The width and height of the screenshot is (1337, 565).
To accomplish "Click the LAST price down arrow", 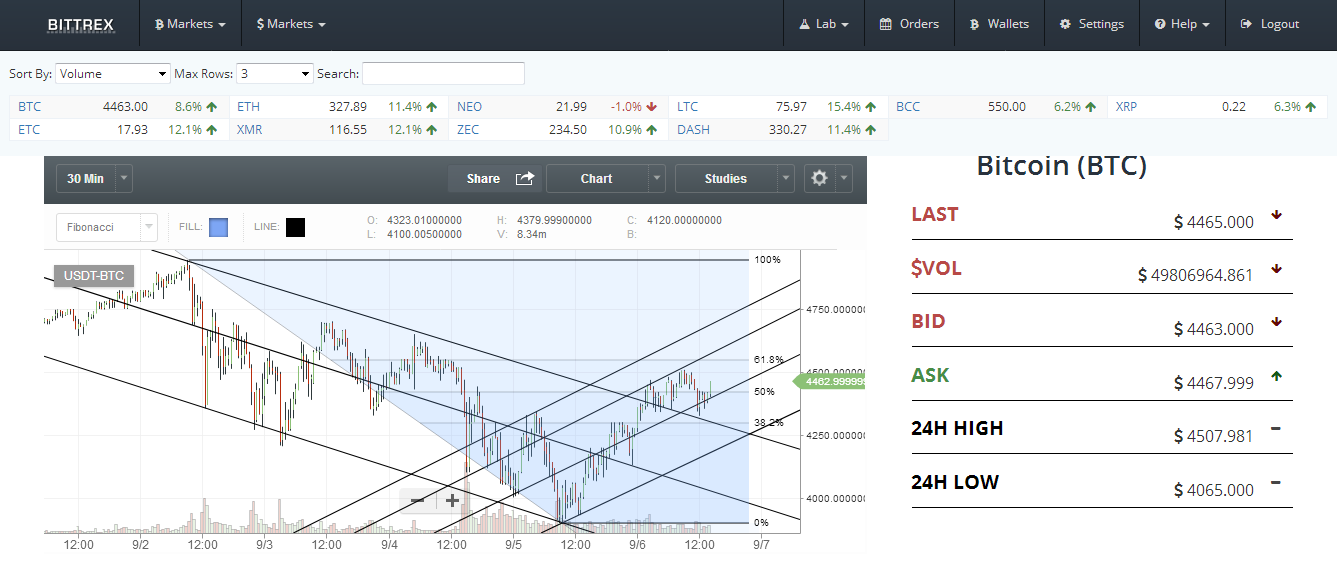I will (x=1276, y=214).
